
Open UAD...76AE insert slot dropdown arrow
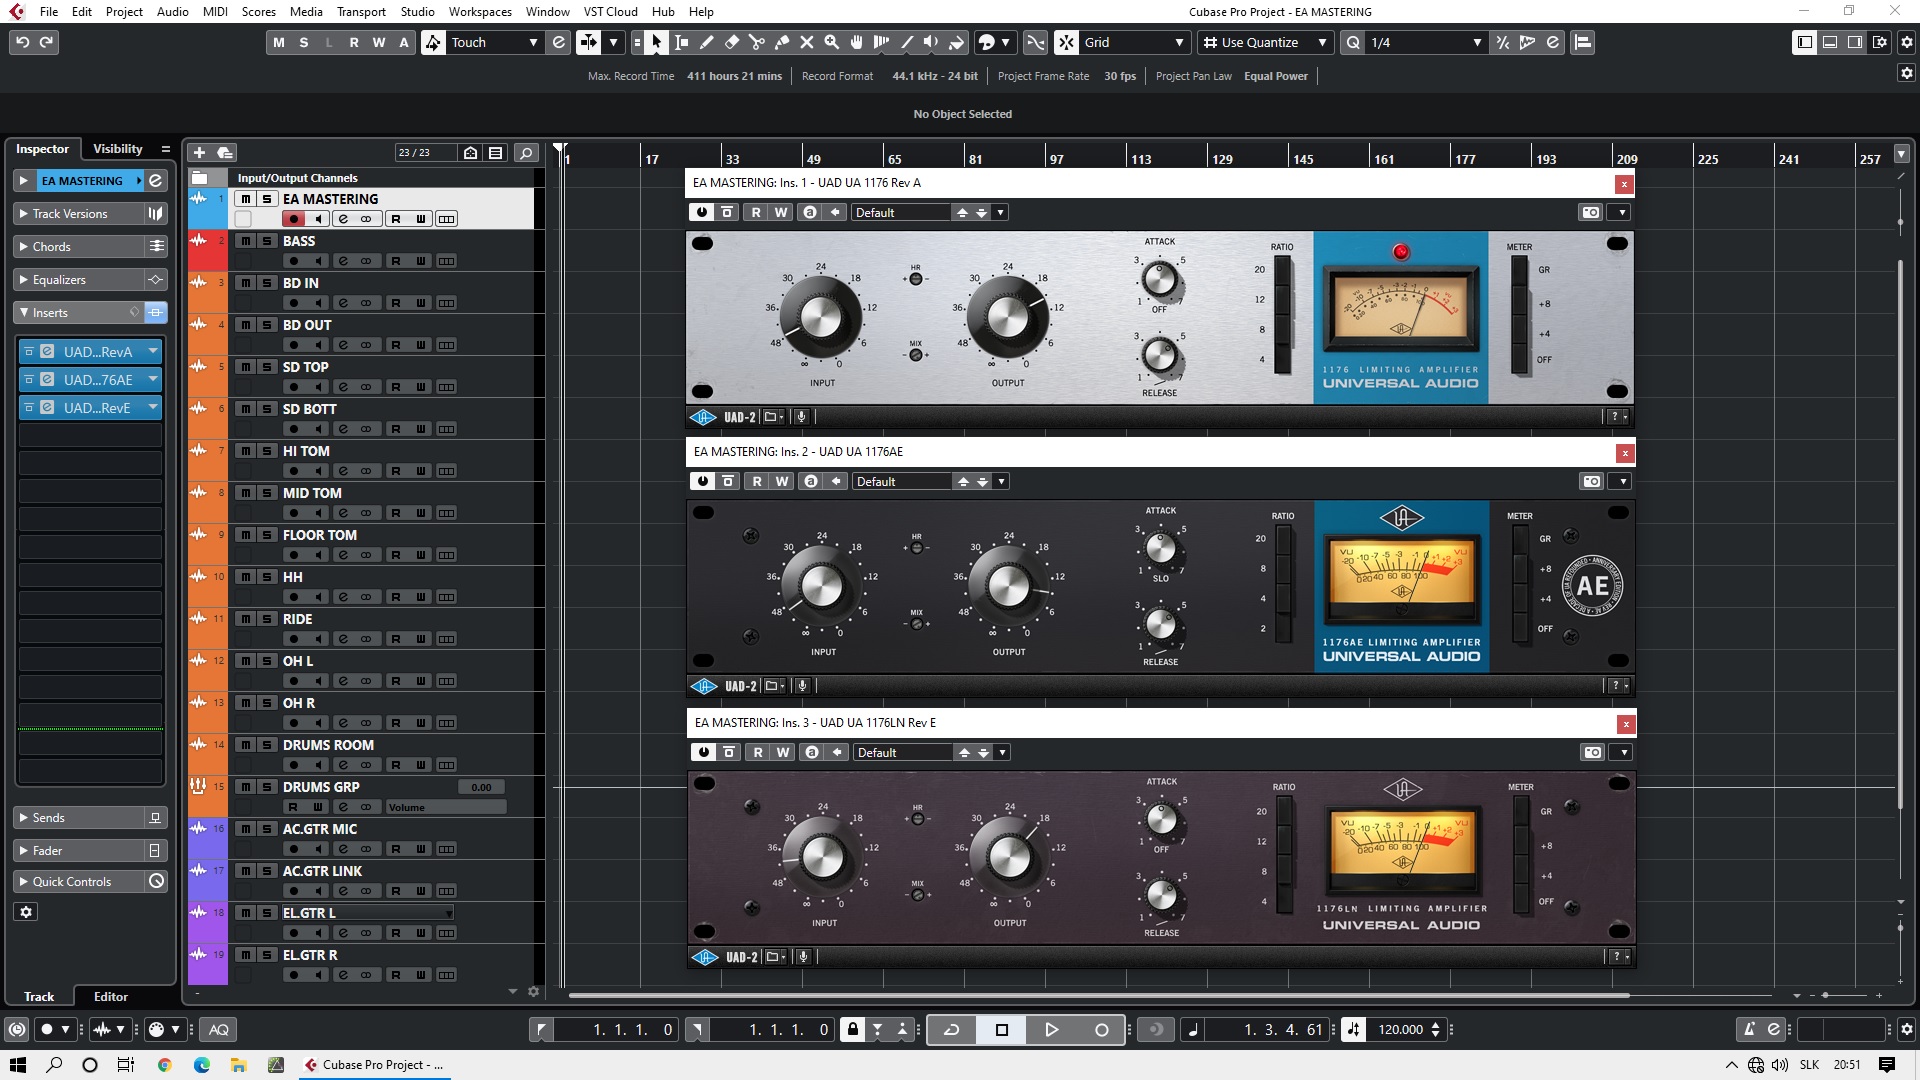pyautogui.click(x=153, y=380)
